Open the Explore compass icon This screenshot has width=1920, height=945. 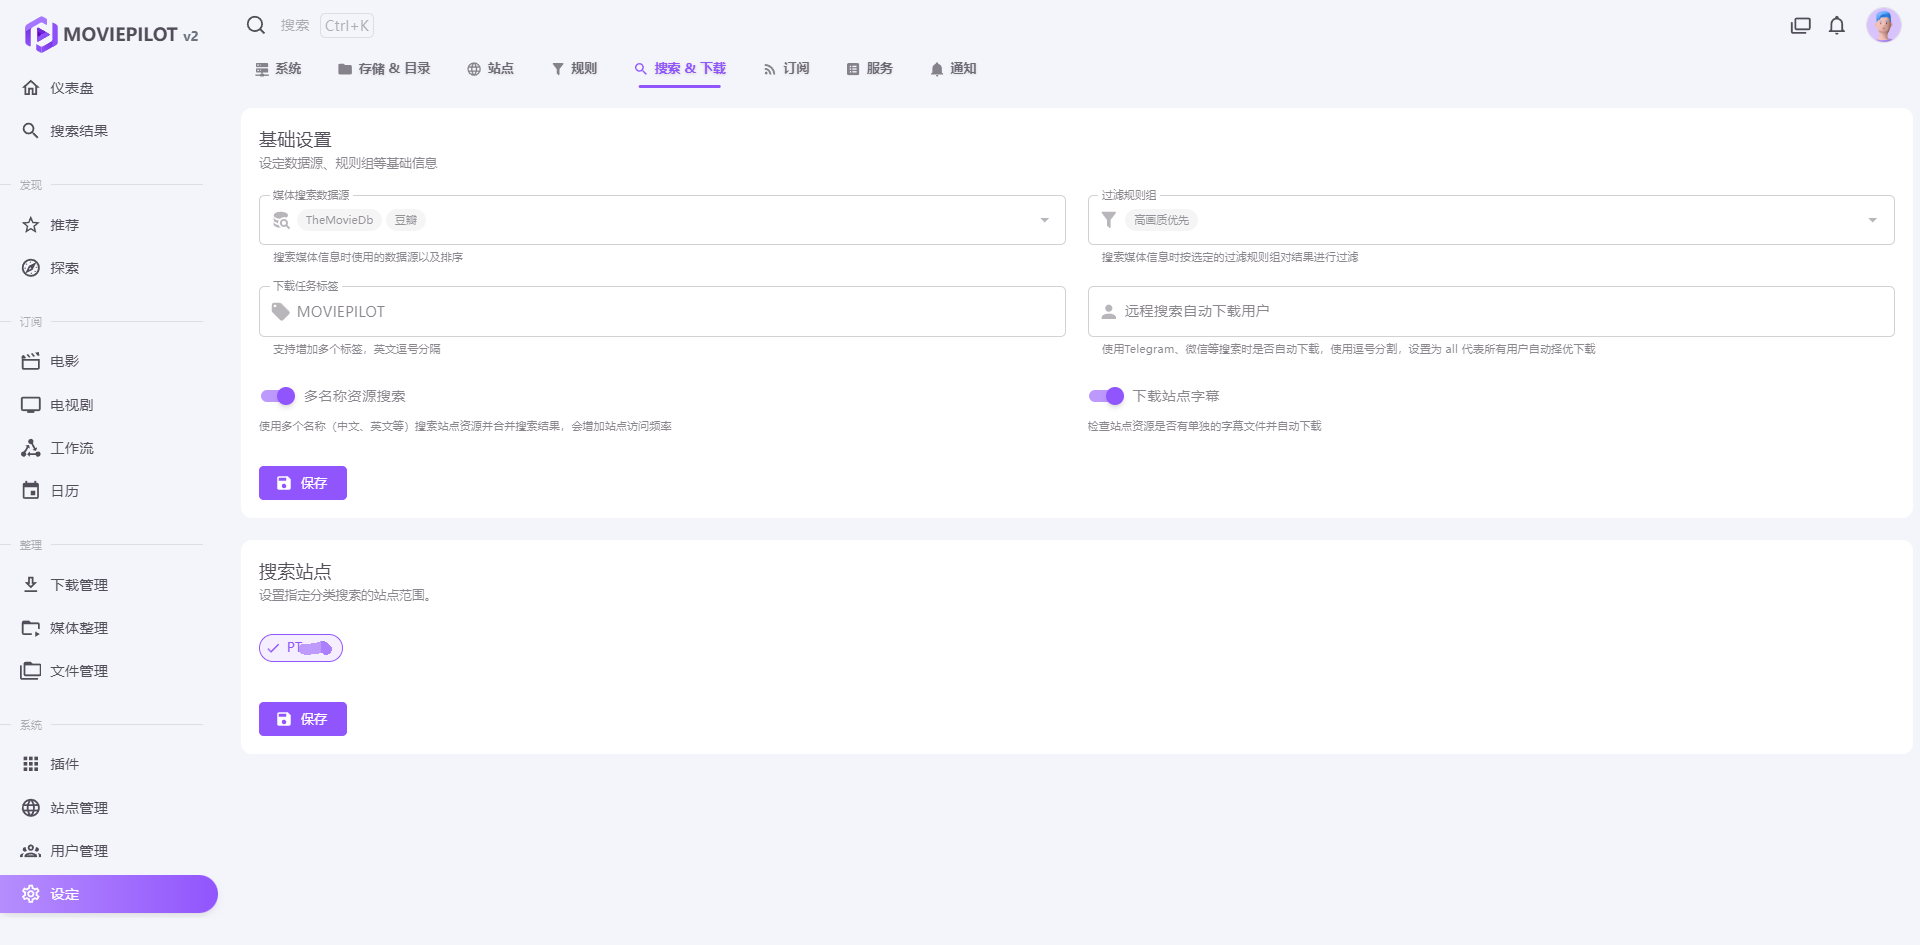coord(31,268)
